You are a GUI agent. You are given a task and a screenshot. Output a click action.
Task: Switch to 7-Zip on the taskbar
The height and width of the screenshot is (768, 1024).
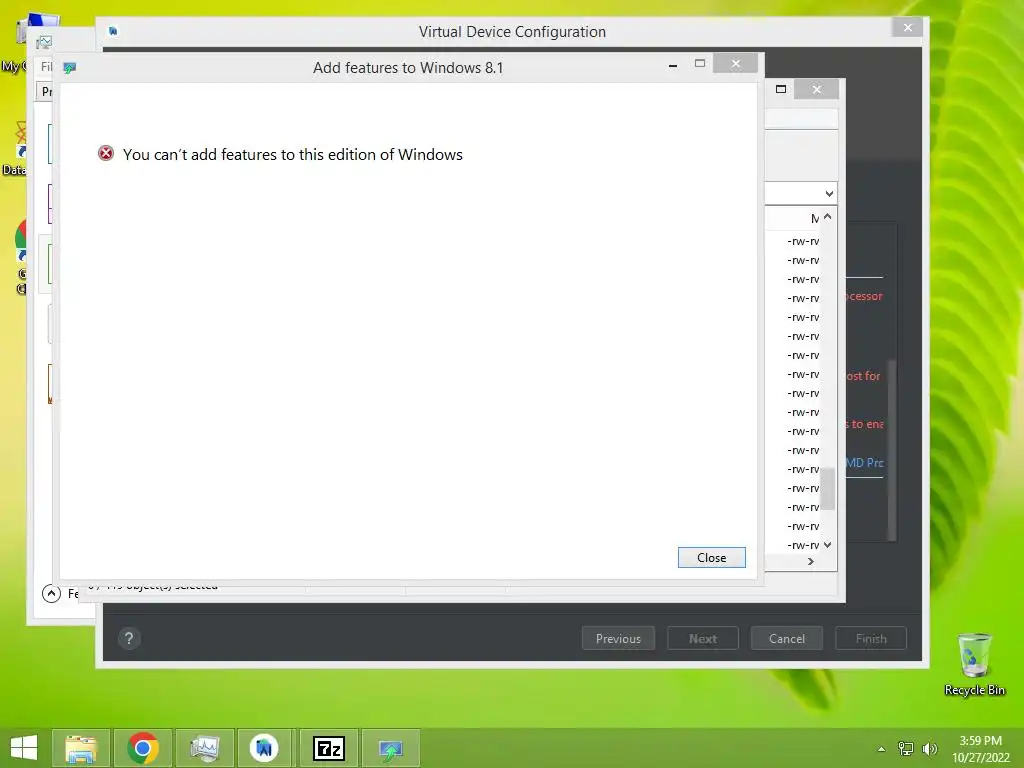click(x=328, y=748)
